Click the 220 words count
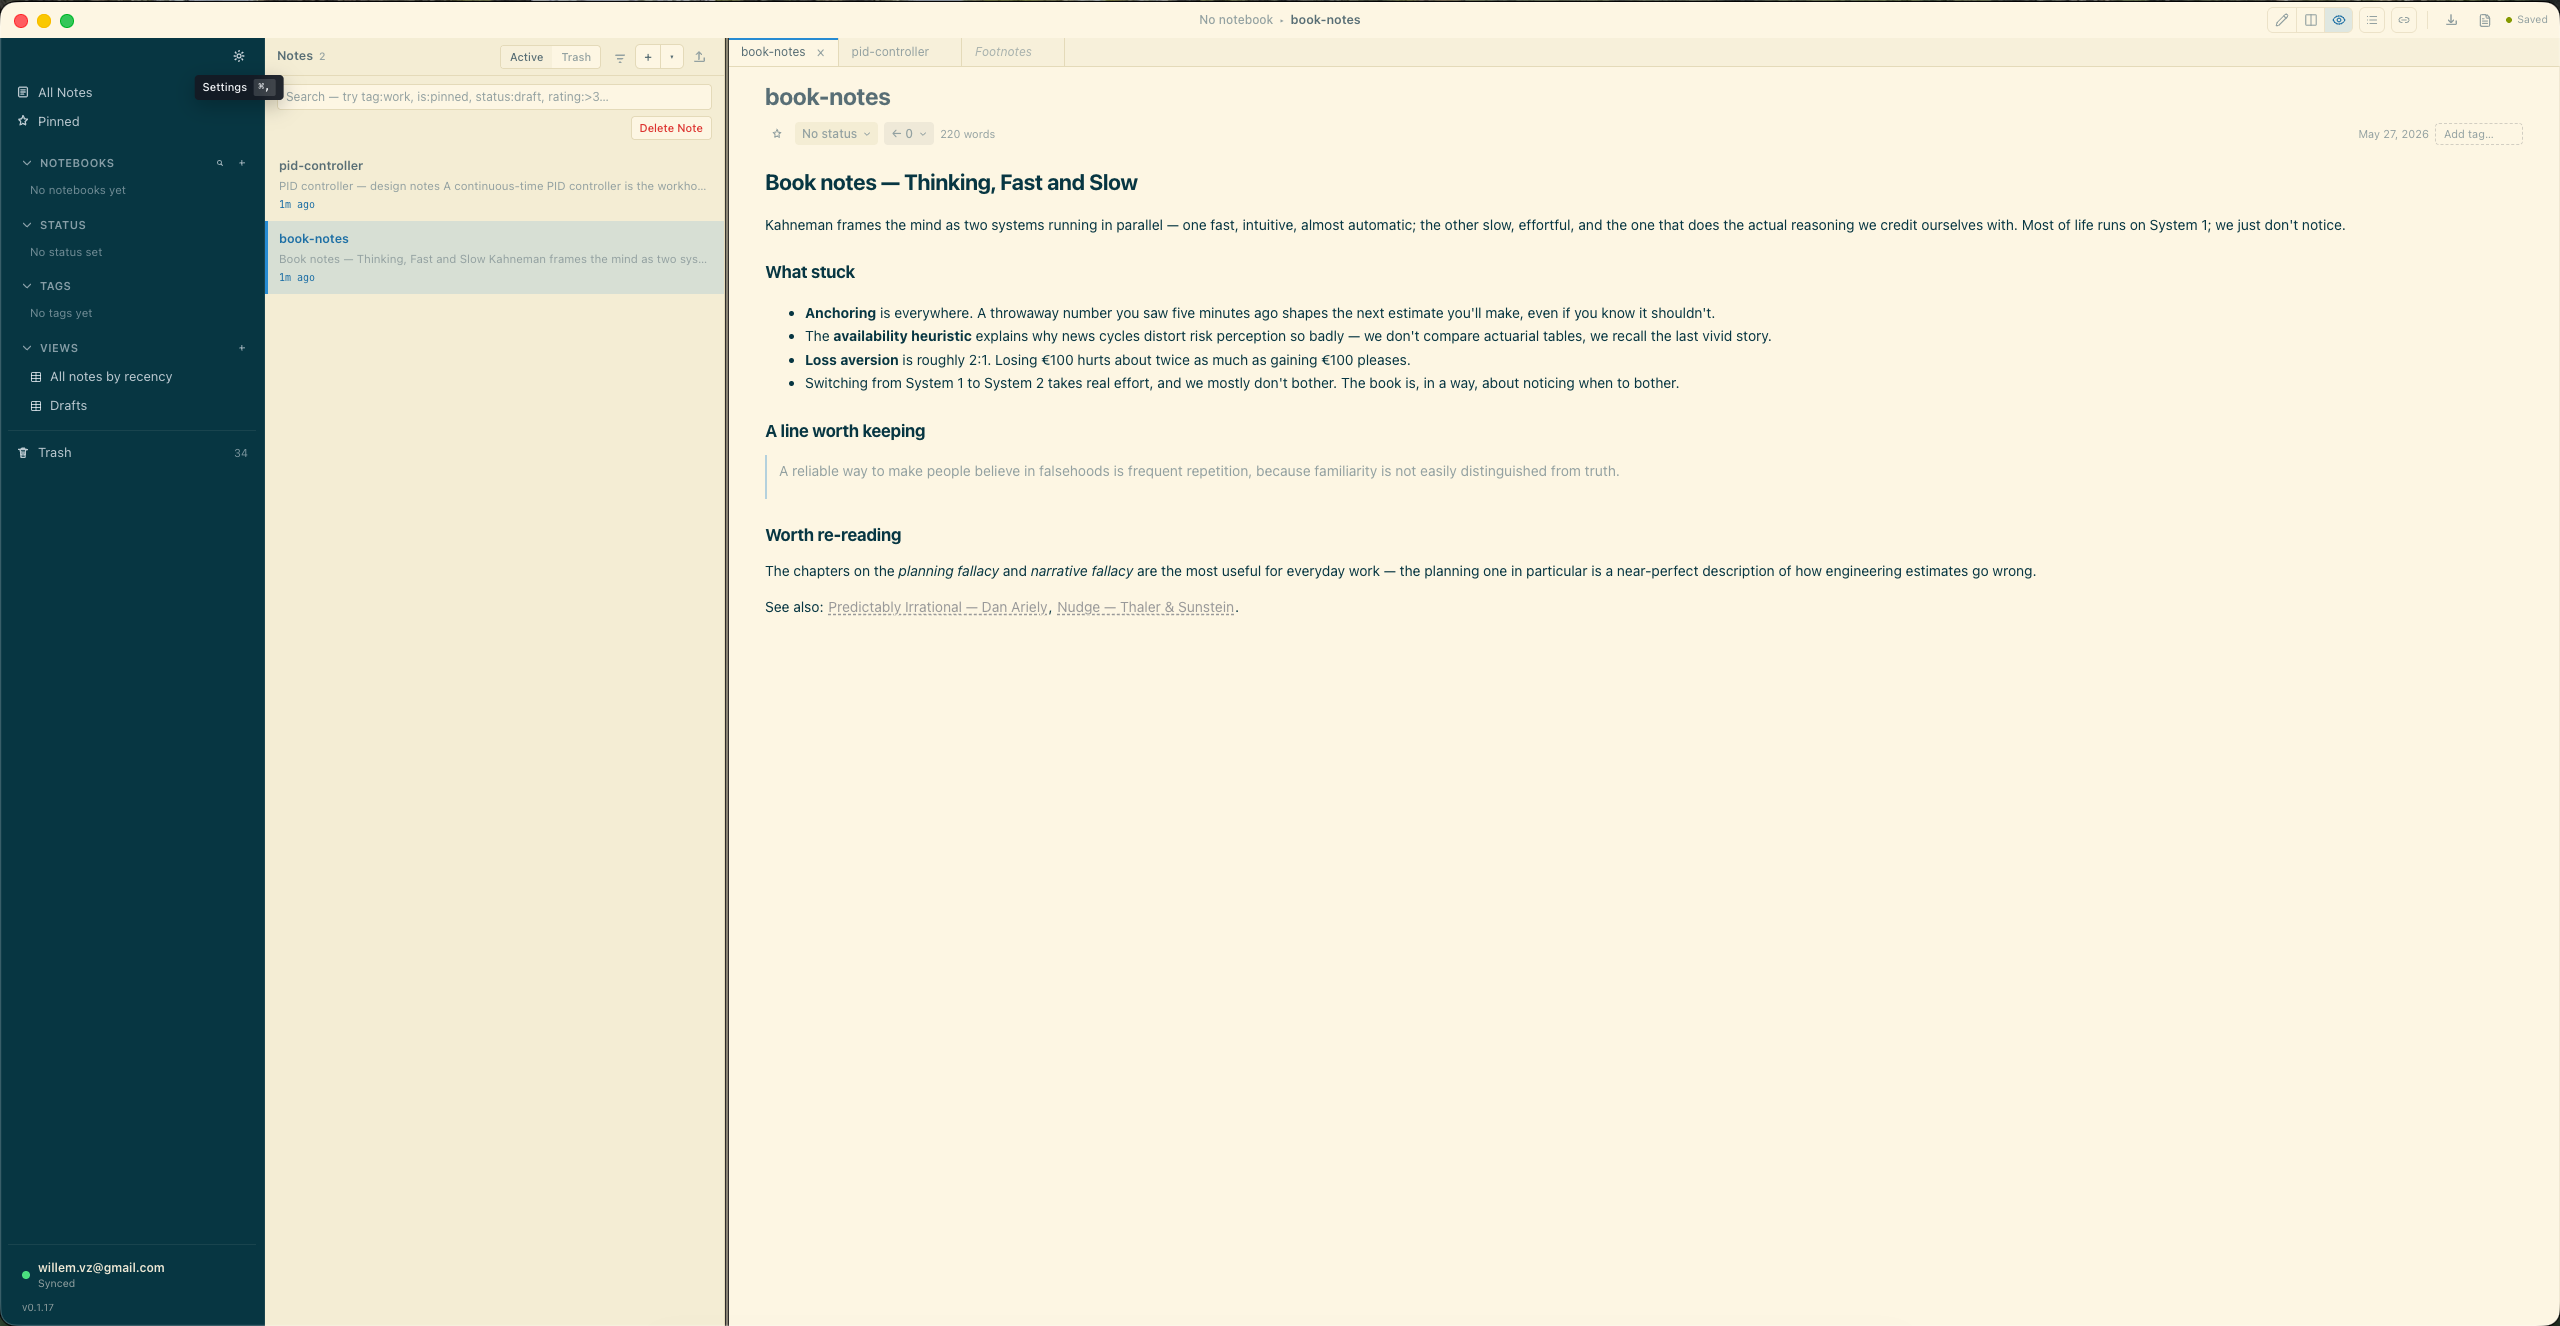 pyautogui.click(x=967, y=134)
